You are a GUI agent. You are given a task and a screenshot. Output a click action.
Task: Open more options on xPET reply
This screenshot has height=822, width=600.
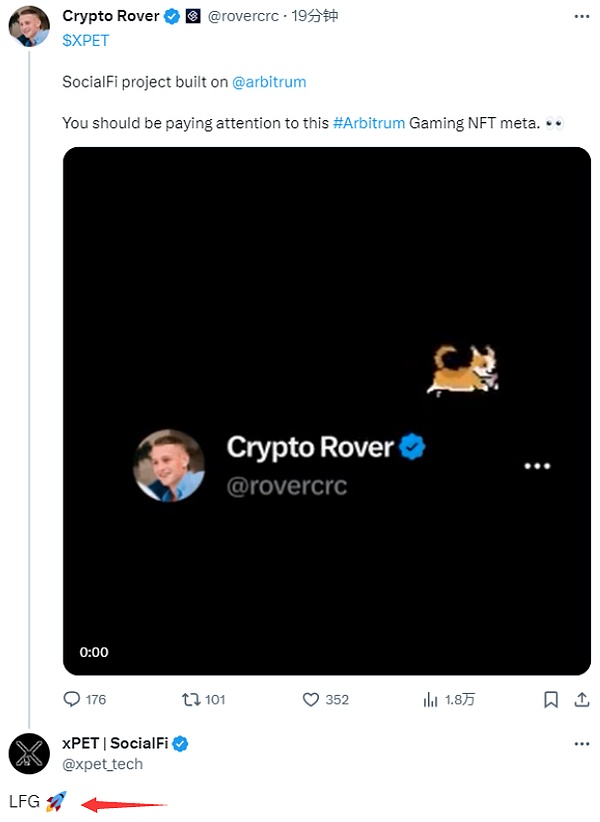(x=581, y=745)
